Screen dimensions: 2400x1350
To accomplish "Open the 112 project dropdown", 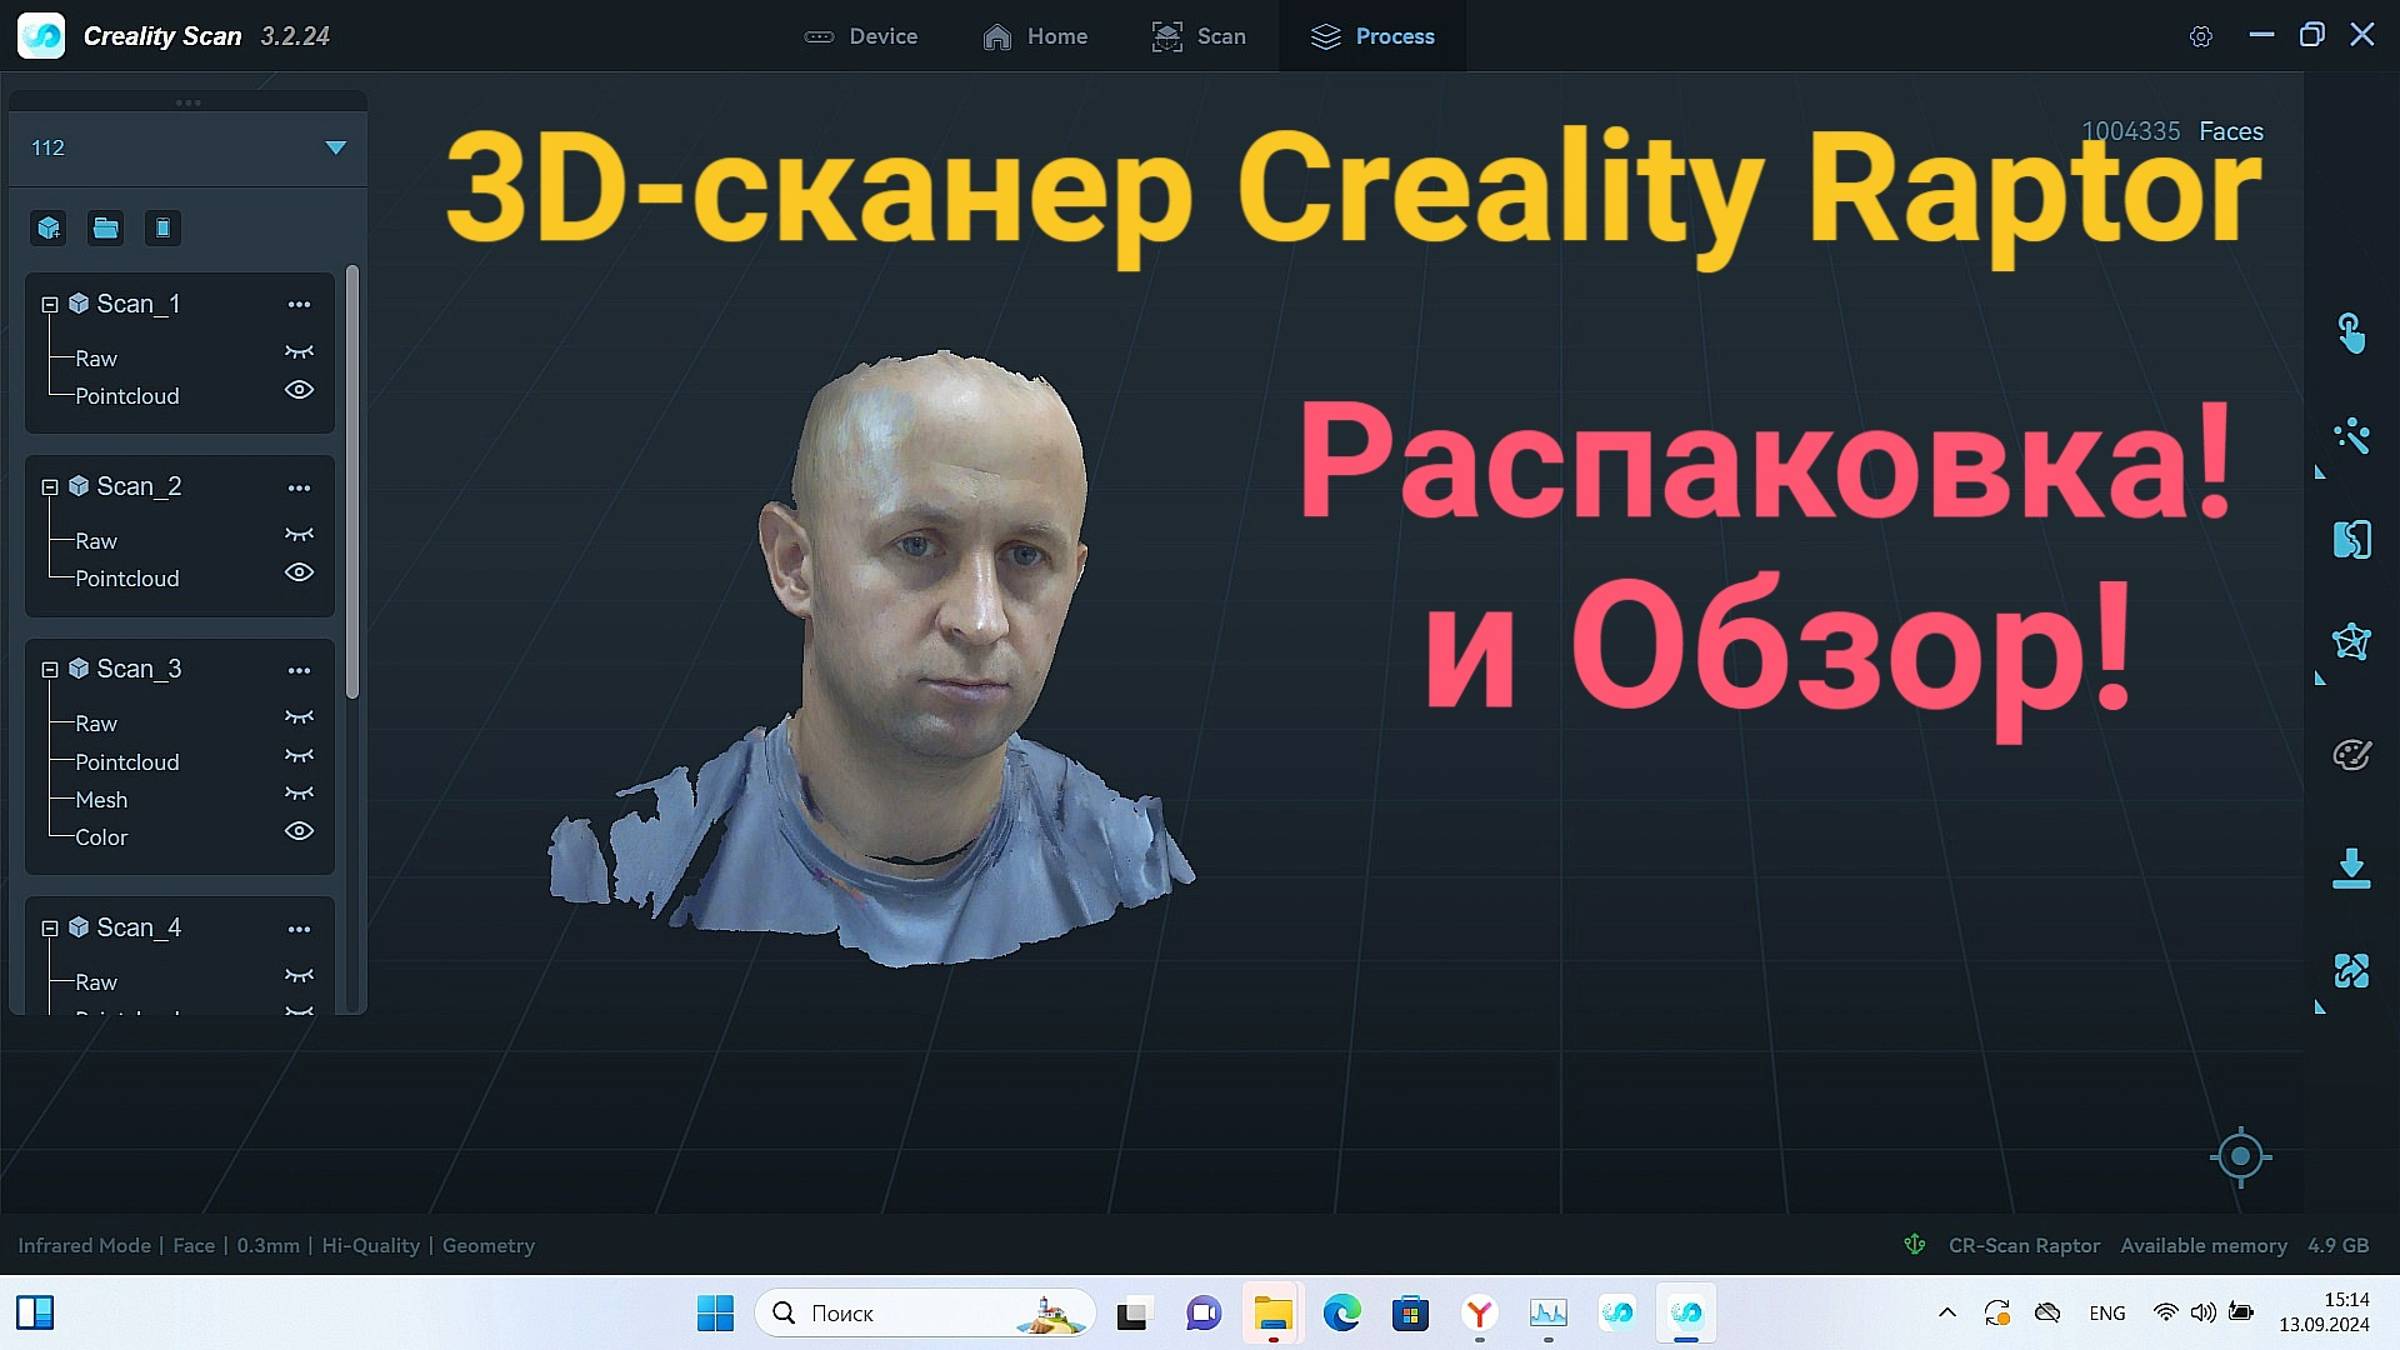I will coord(335,148).
